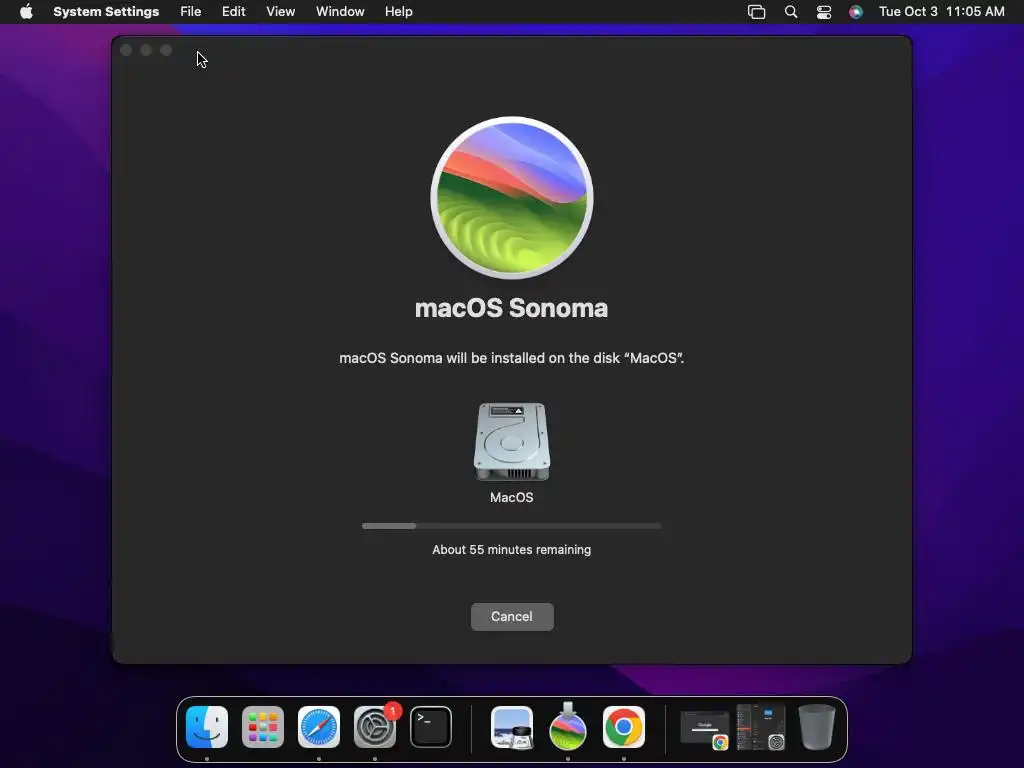Launch Terminal from the Dock
Screen dimensions: 1024x768
[x=431, y=727]
